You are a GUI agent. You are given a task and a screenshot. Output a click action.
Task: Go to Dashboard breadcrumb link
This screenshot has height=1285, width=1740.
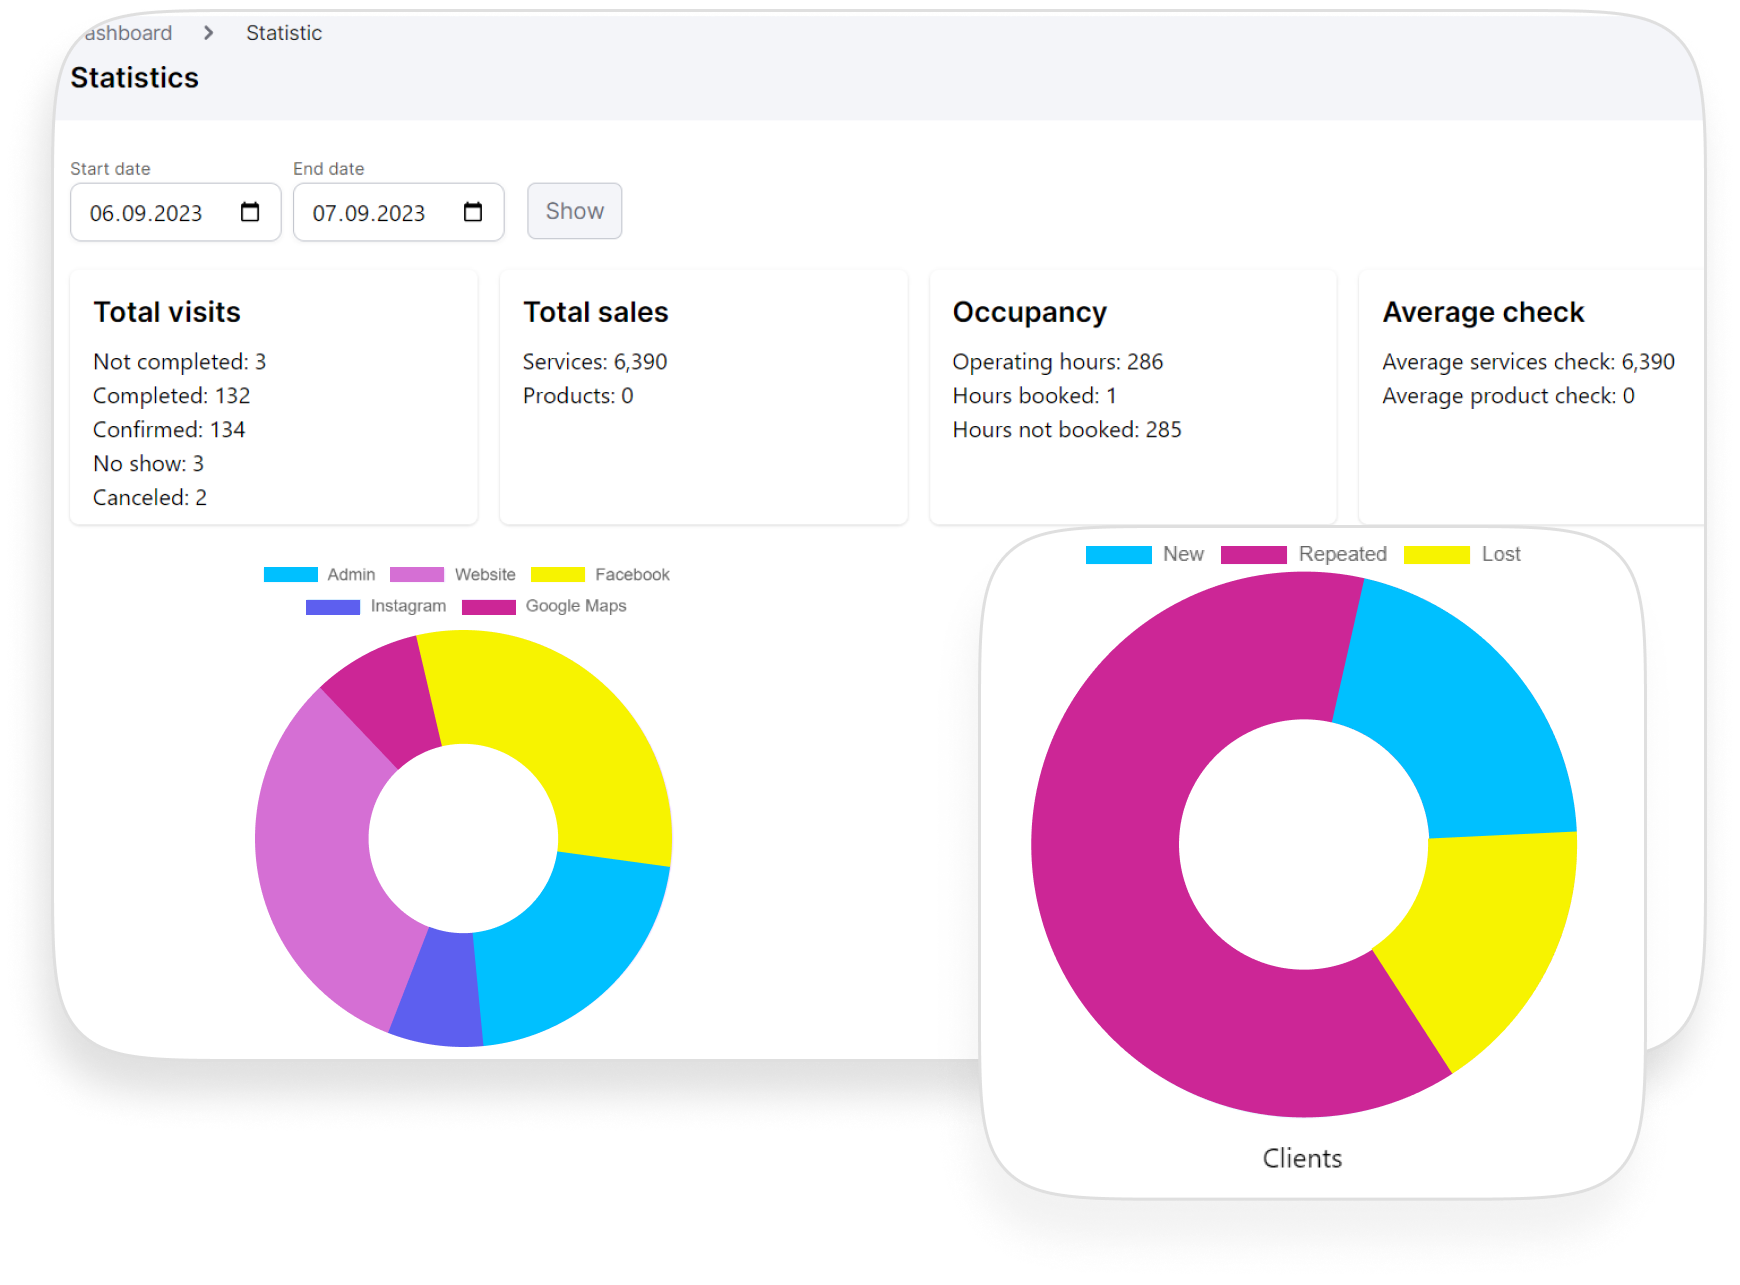128,33
